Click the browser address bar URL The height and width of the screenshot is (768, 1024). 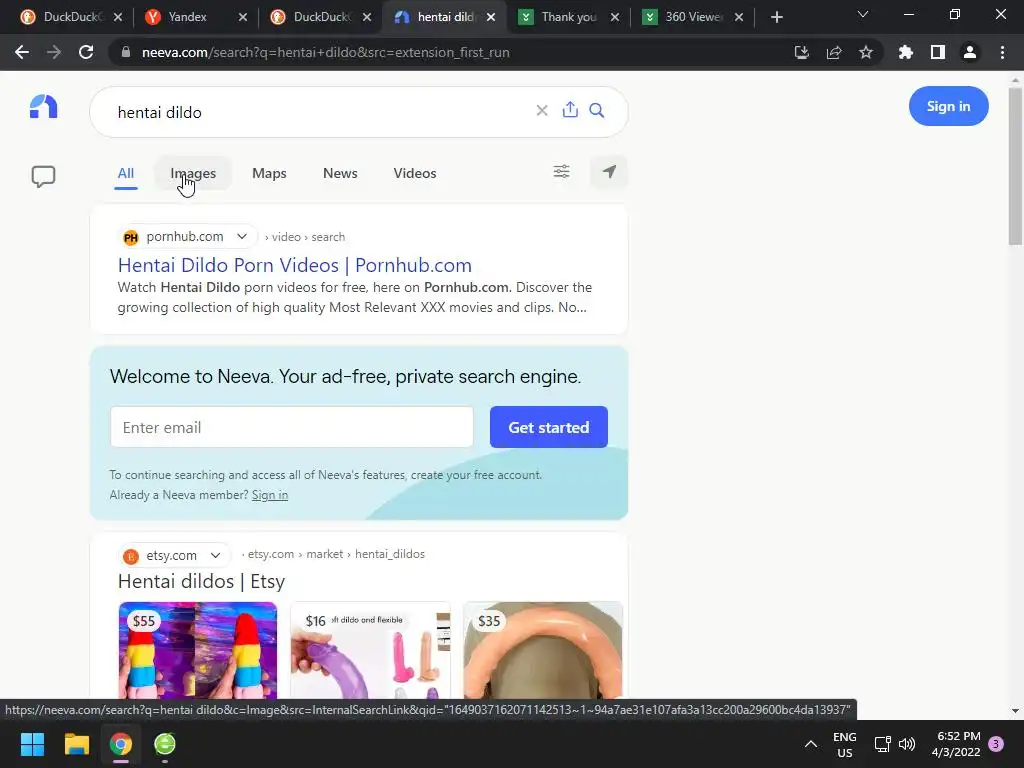coord(325,52)
